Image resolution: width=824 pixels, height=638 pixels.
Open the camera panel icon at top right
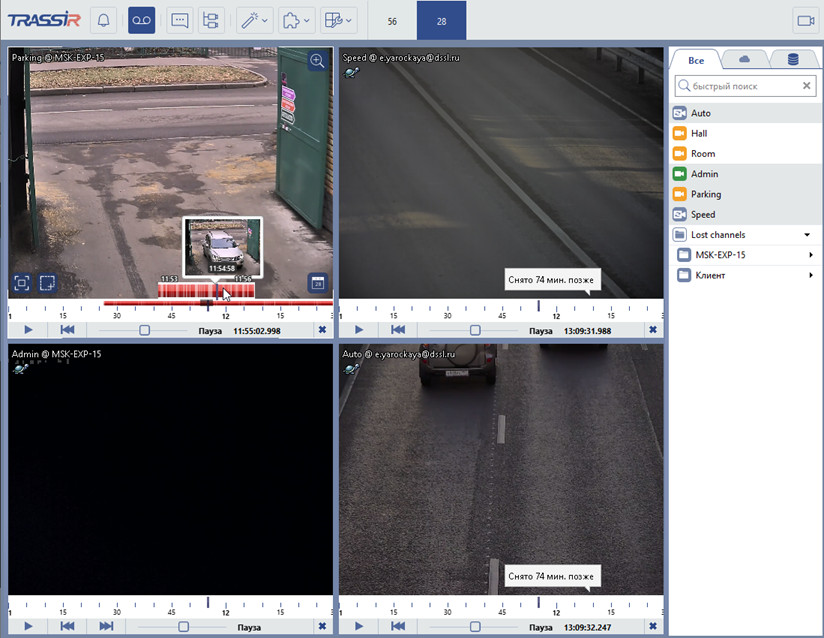point(804,20)
